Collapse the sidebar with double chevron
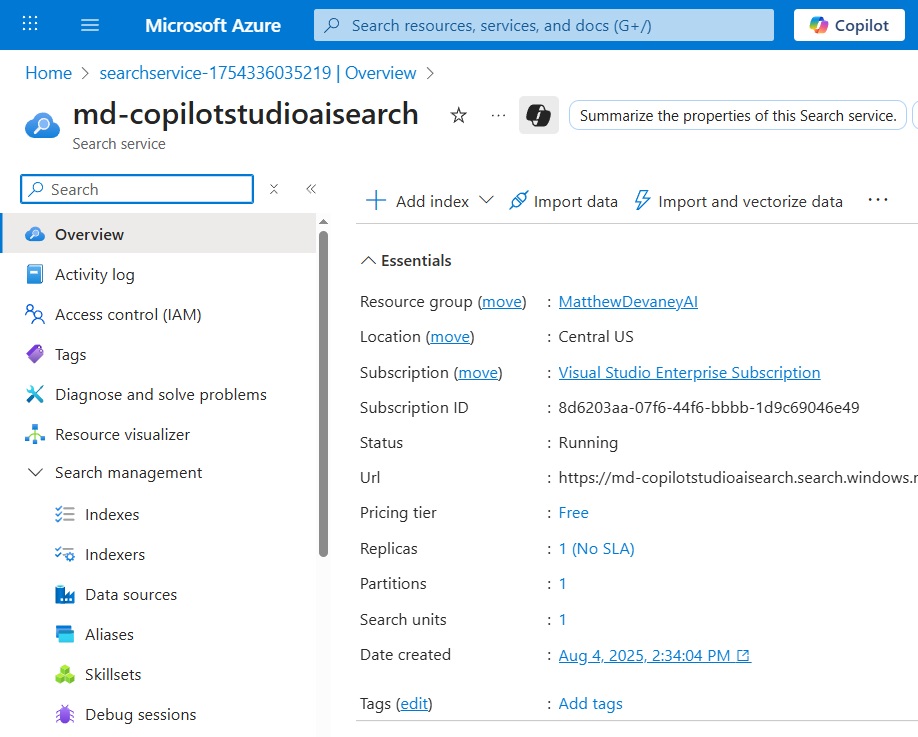This screenshot has height=737, width=918. [311, 188]
